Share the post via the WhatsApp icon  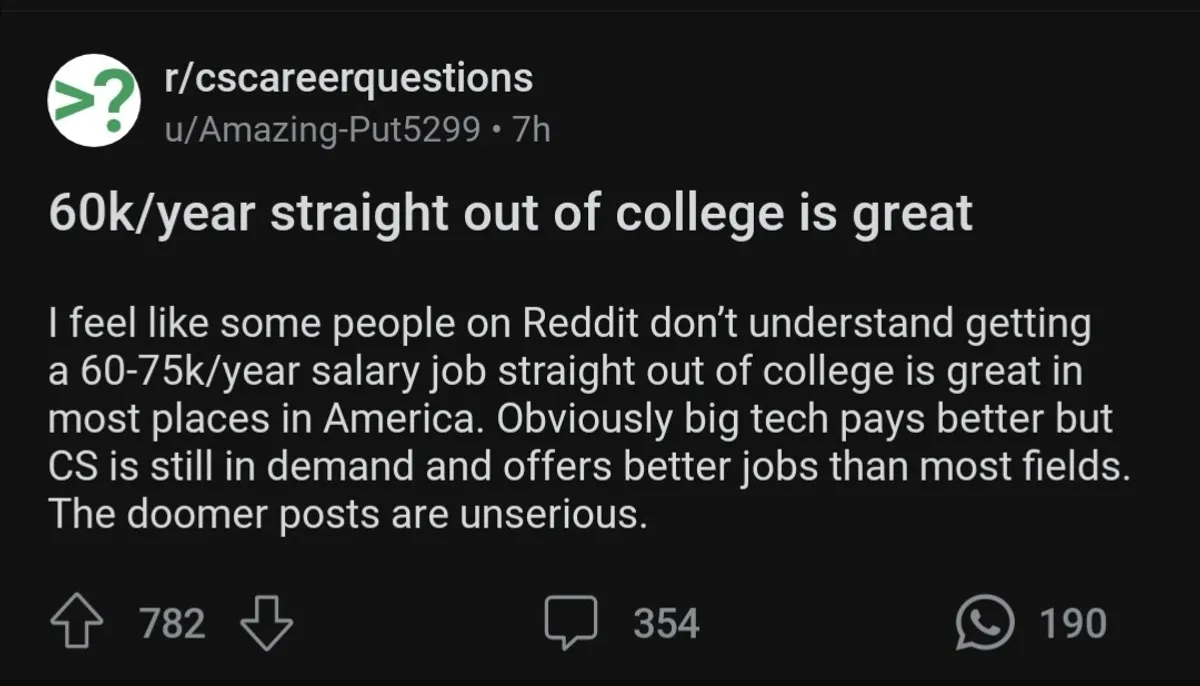pos(985,623)
